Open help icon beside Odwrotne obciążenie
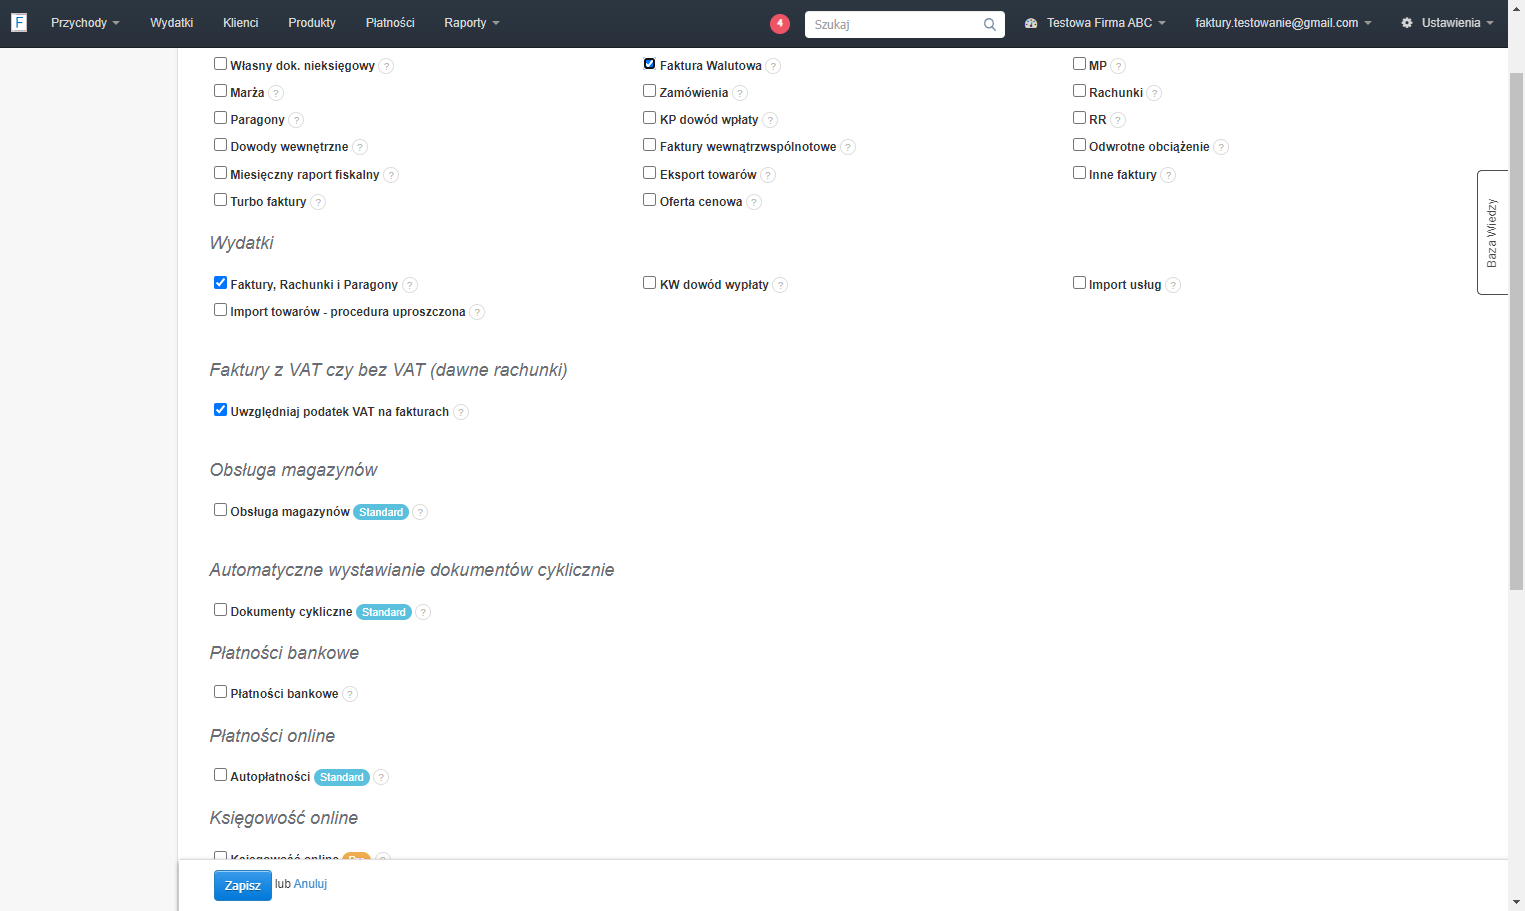Screen dimensions: 1525x911 point(1221,147)
